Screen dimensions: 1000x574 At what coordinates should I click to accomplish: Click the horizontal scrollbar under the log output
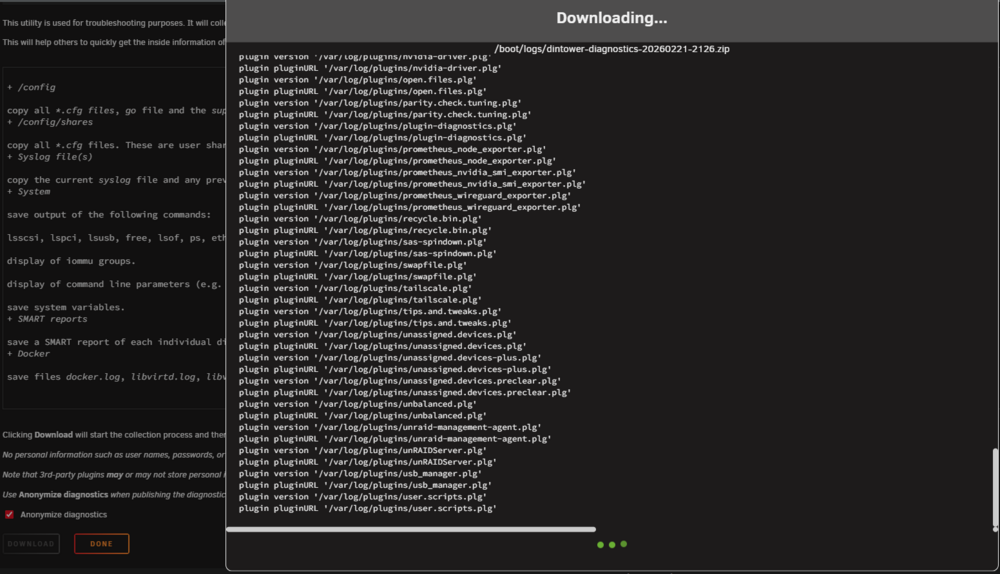(411, 529)
